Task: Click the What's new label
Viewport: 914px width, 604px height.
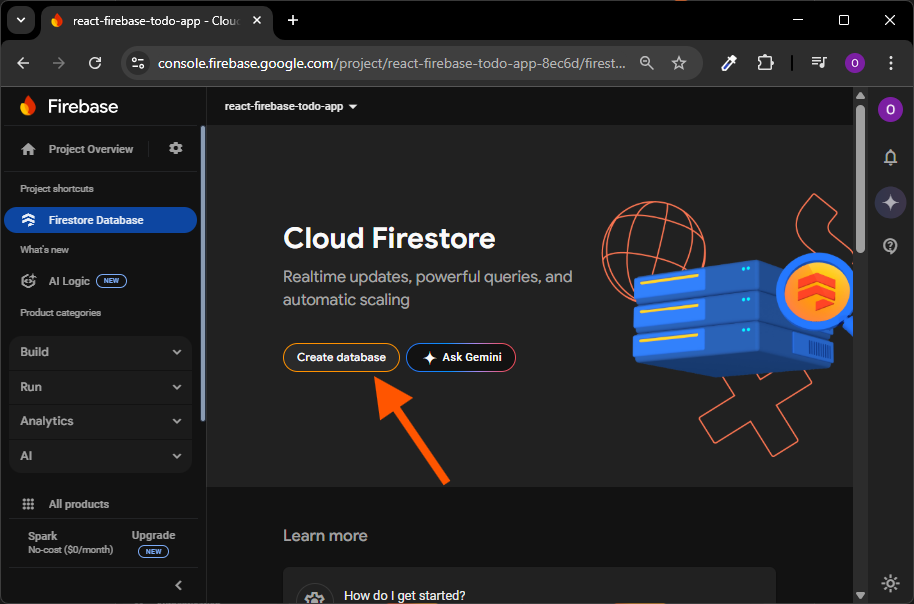Action: pyautogui.click(x=44, y=250)
